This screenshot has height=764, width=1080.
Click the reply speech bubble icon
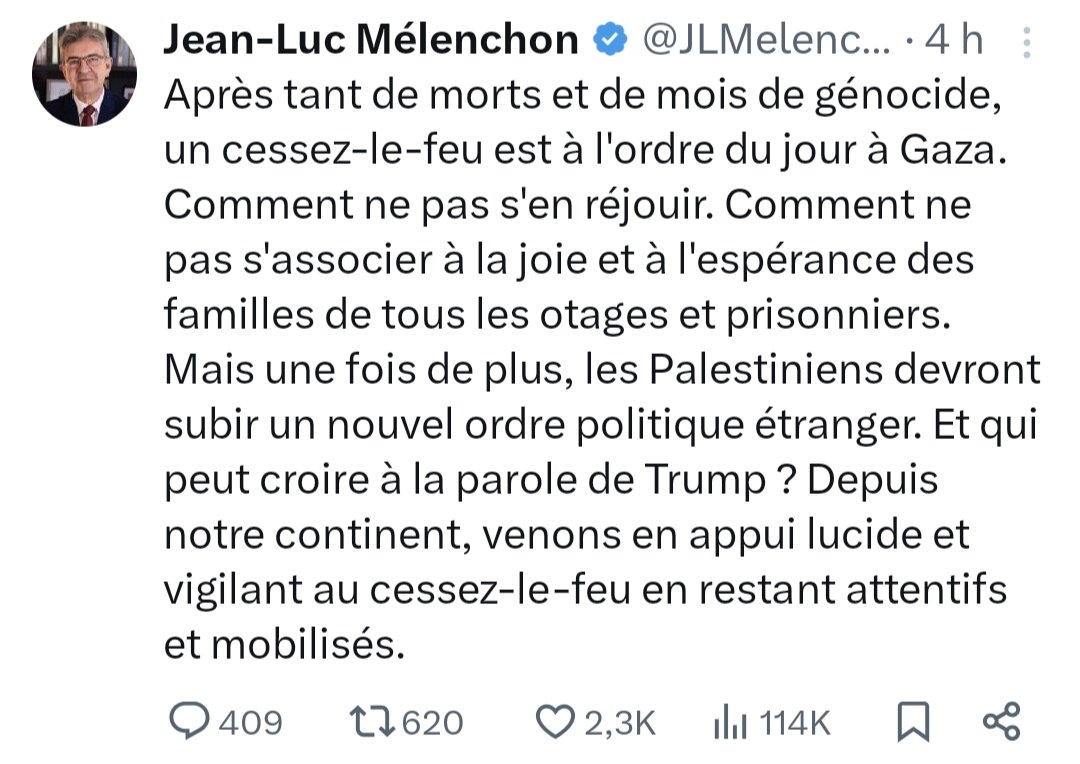[x=185, y=722]
